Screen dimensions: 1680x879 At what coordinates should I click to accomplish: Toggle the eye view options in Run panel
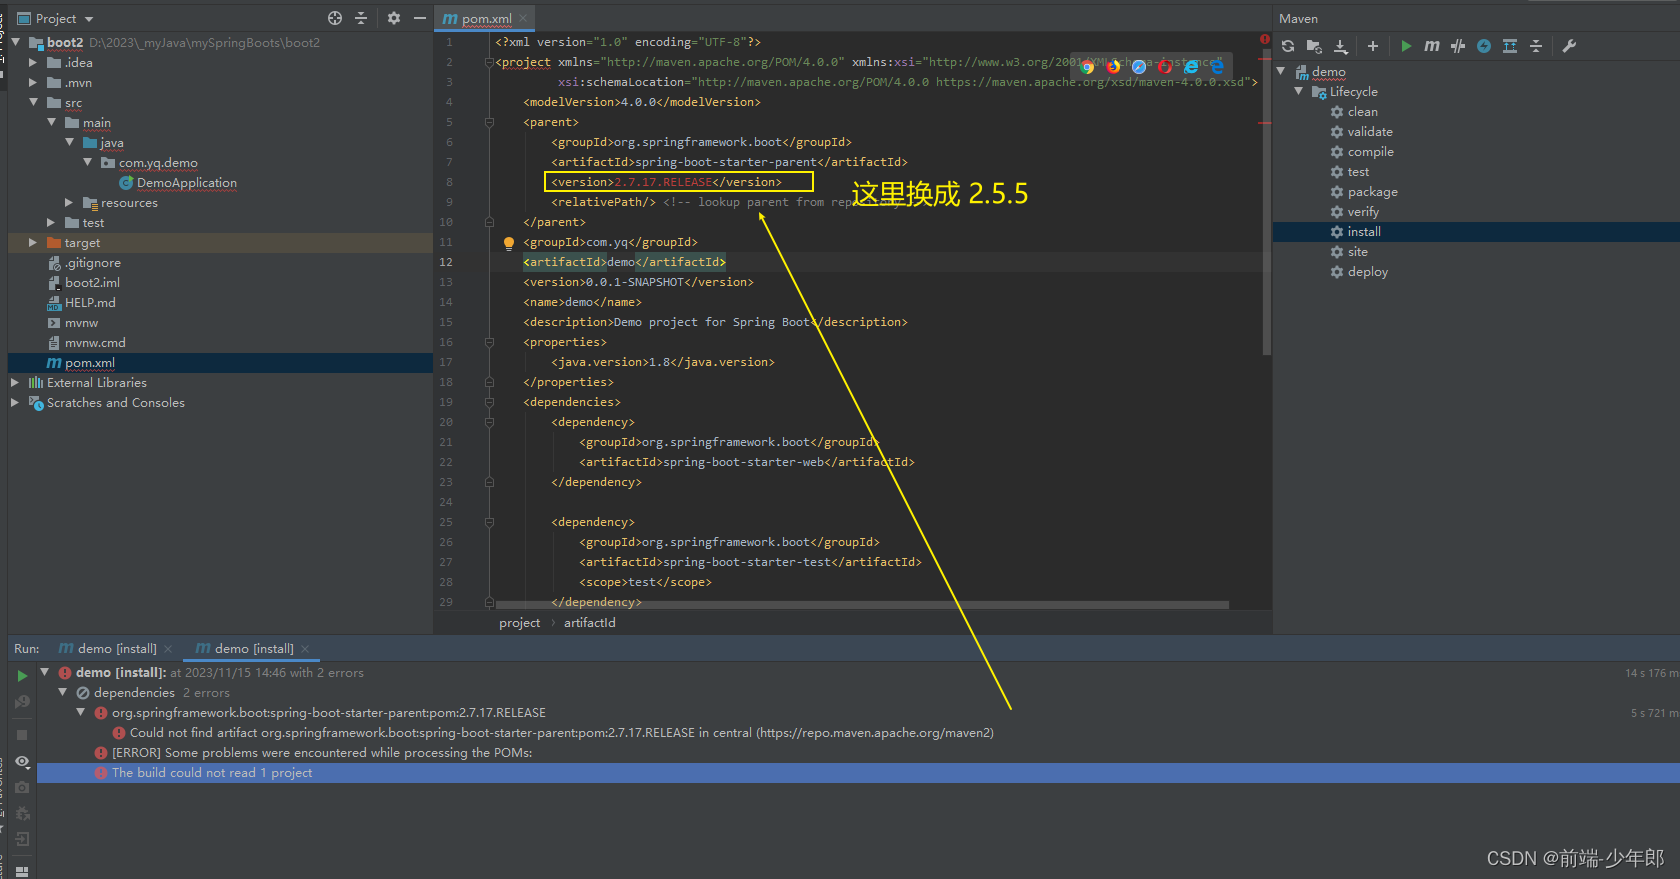[x=22, y=762]
